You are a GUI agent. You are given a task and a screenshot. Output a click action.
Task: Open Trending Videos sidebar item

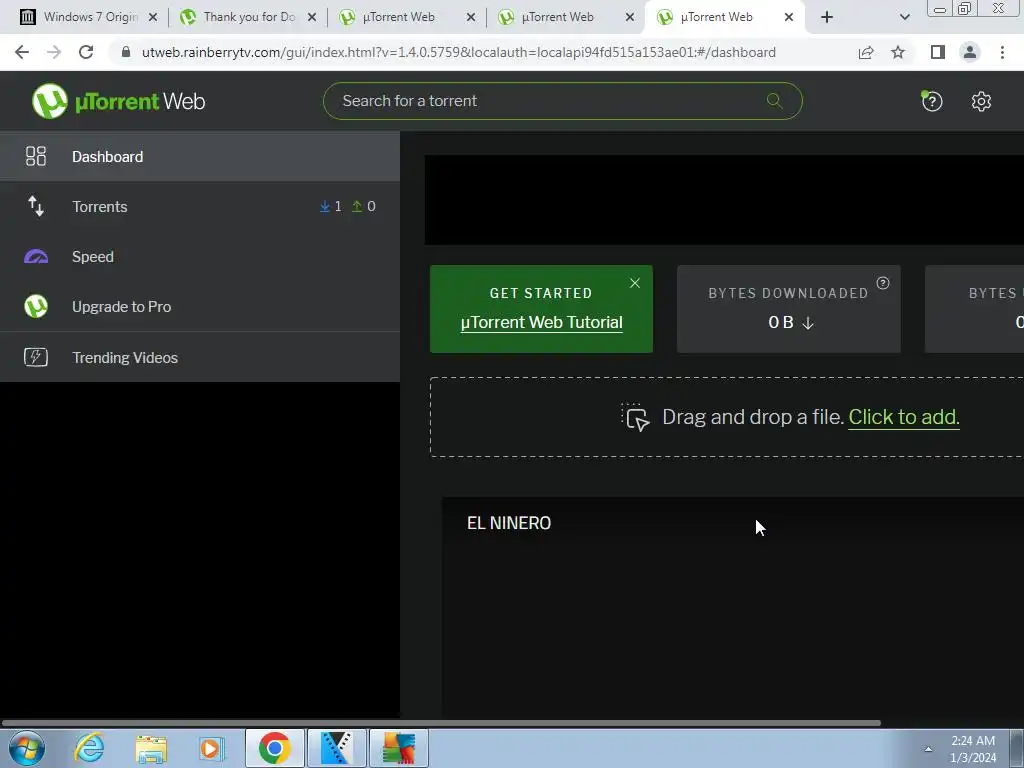(x=200, y=357)
